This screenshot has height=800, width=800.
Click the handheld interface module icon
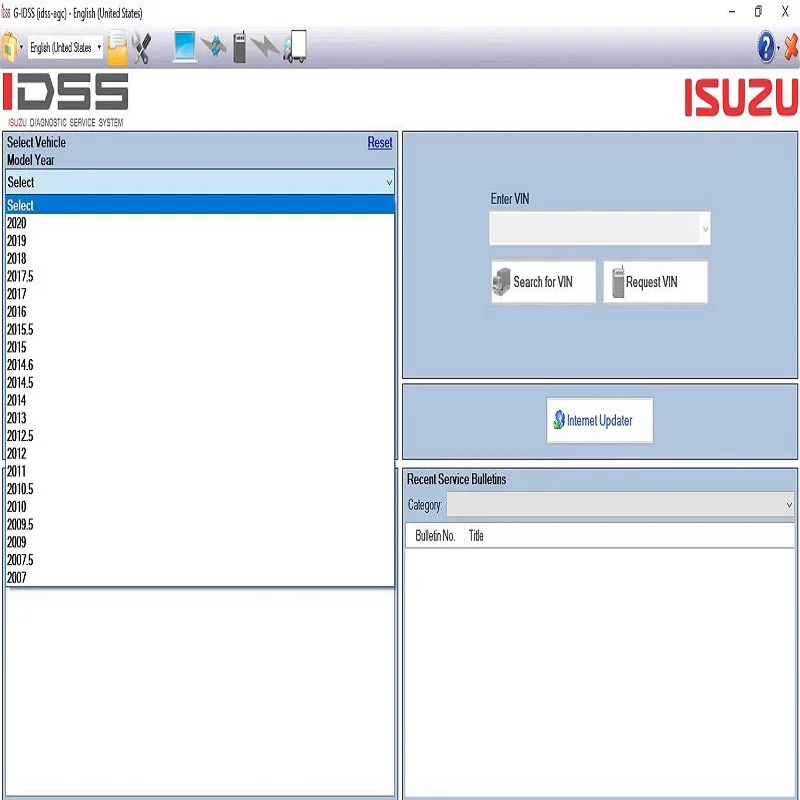pos(239,47)
